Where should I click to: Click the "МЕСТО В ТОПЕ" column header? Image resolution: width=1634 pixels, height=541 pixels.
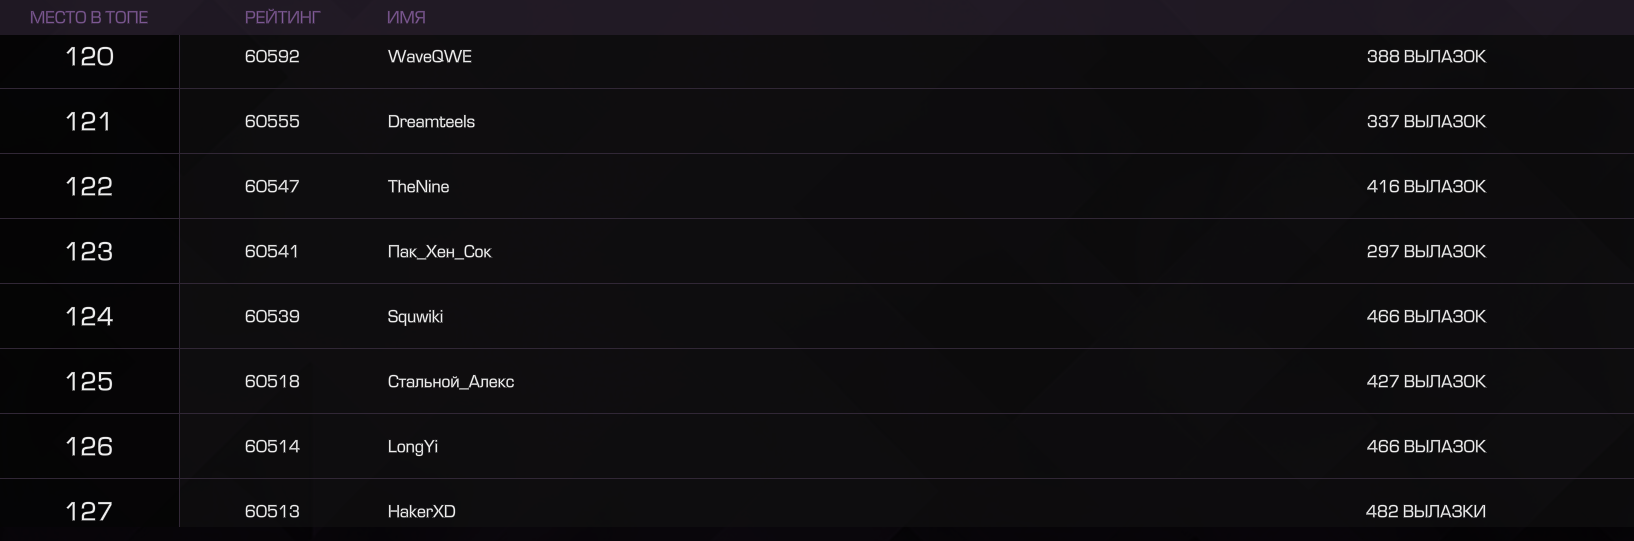pos(89,17)
